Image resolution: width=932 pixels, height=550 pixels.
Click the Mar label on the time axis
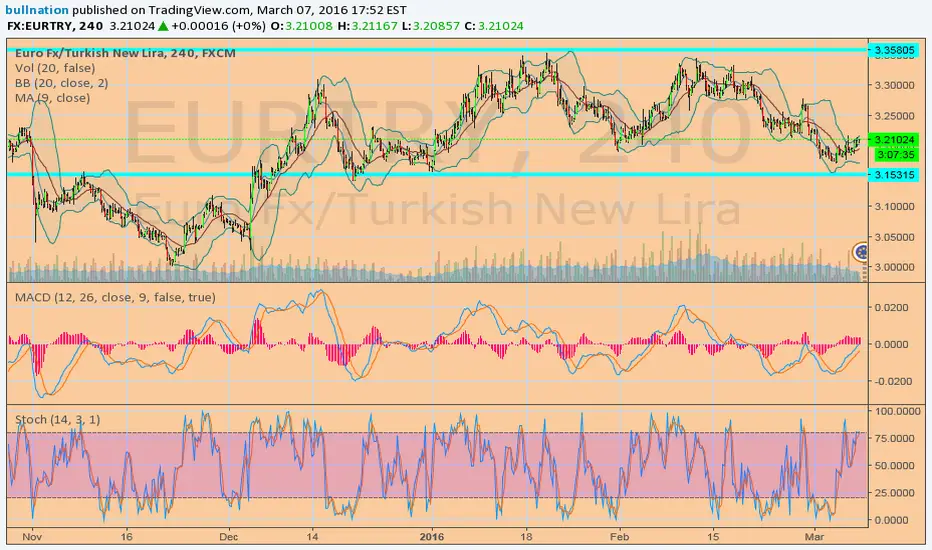814,537
